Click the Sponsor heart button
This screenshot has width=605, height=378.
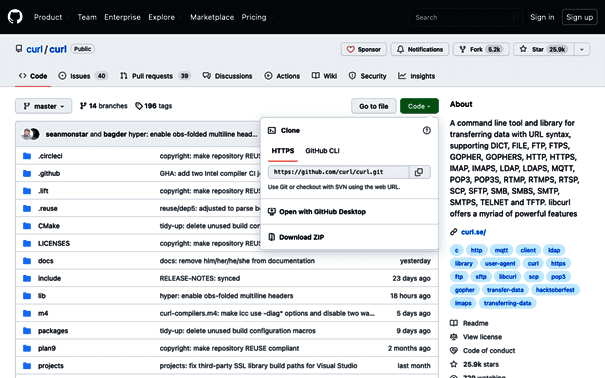click(363, 49)
